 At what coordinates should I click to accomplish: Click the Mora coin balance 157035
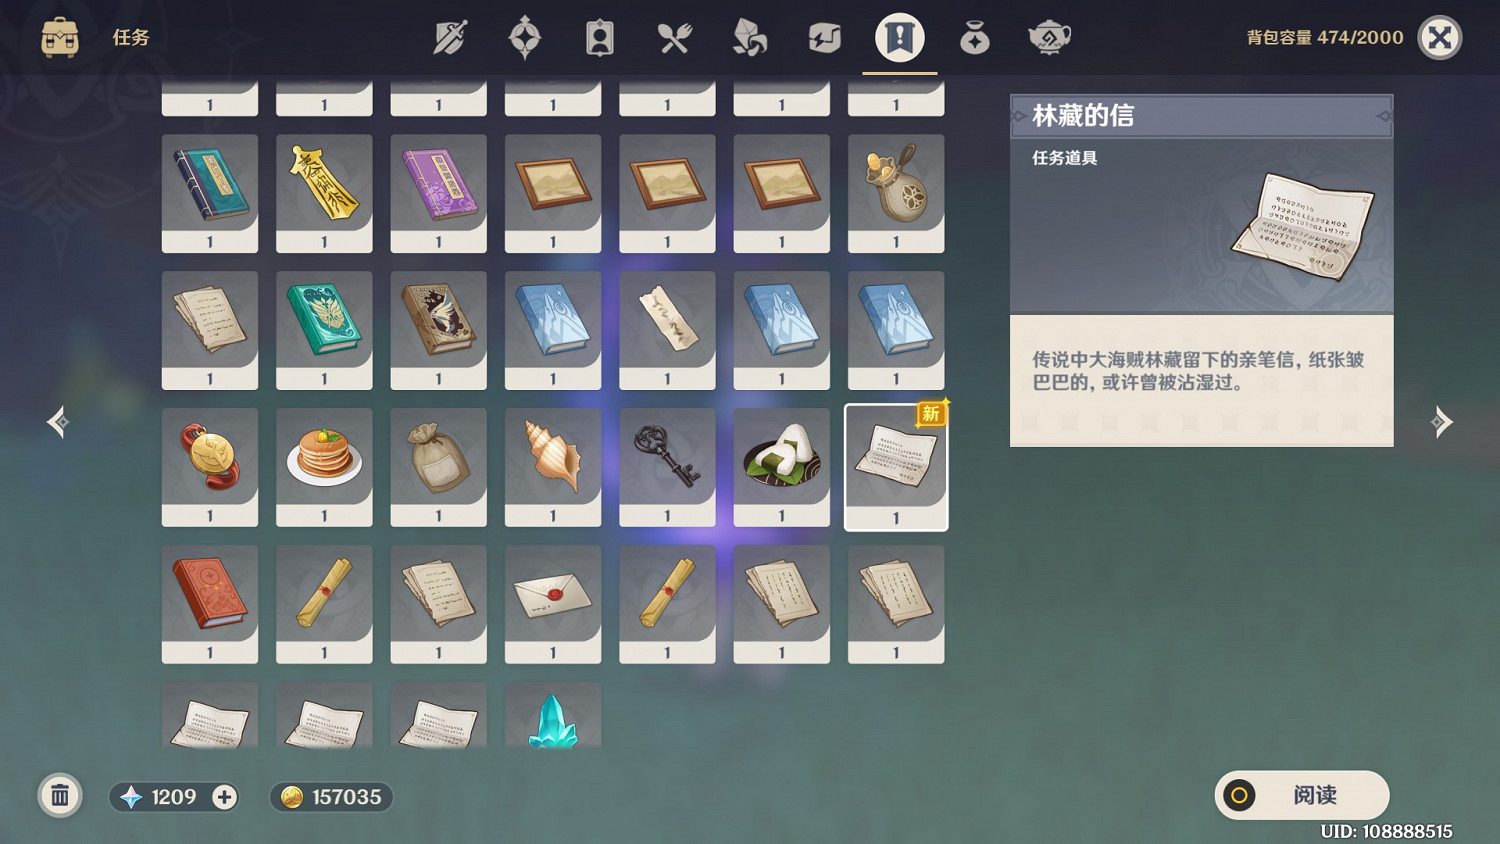click(331, 797)
